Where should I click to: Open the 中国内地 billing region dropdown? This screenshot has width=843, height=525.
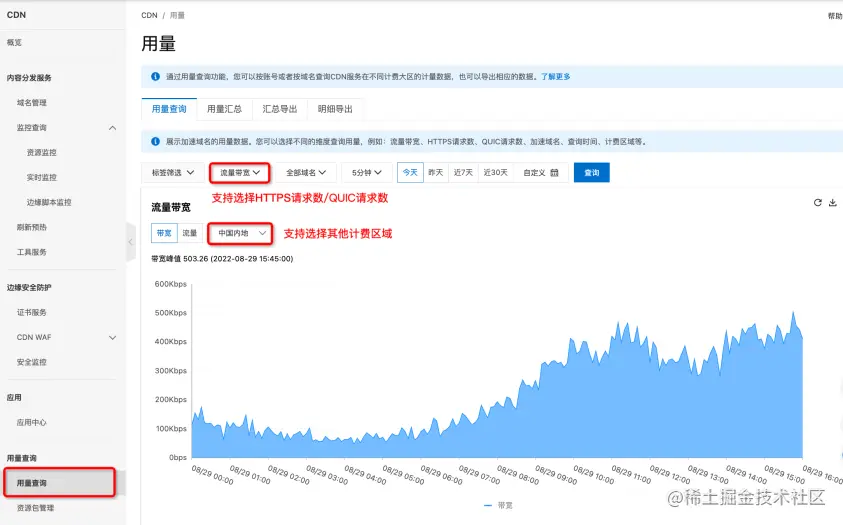[x=240, y=233]
